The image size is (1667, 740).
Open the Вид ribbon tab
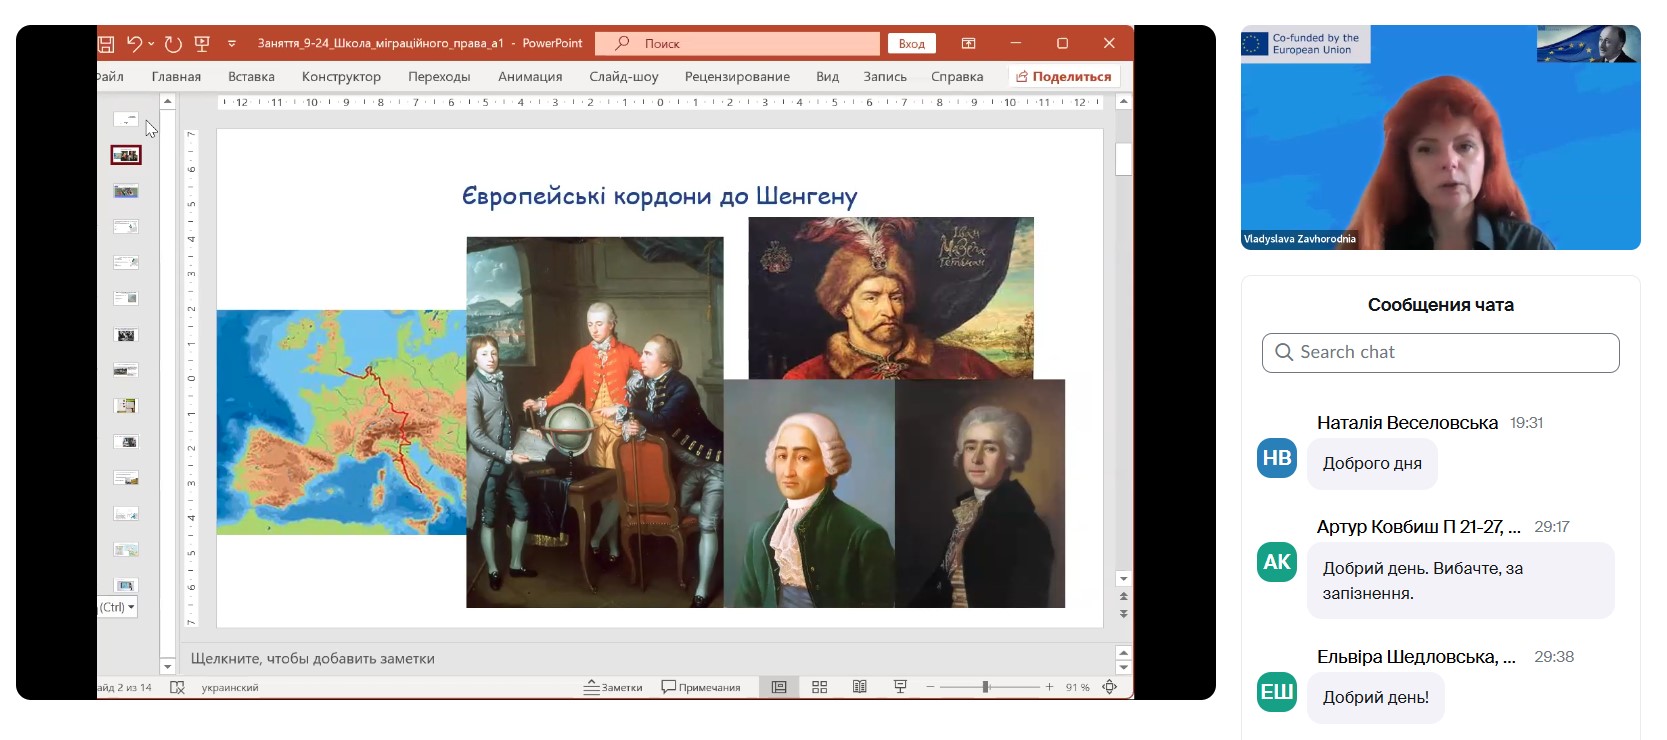(827, 76)
